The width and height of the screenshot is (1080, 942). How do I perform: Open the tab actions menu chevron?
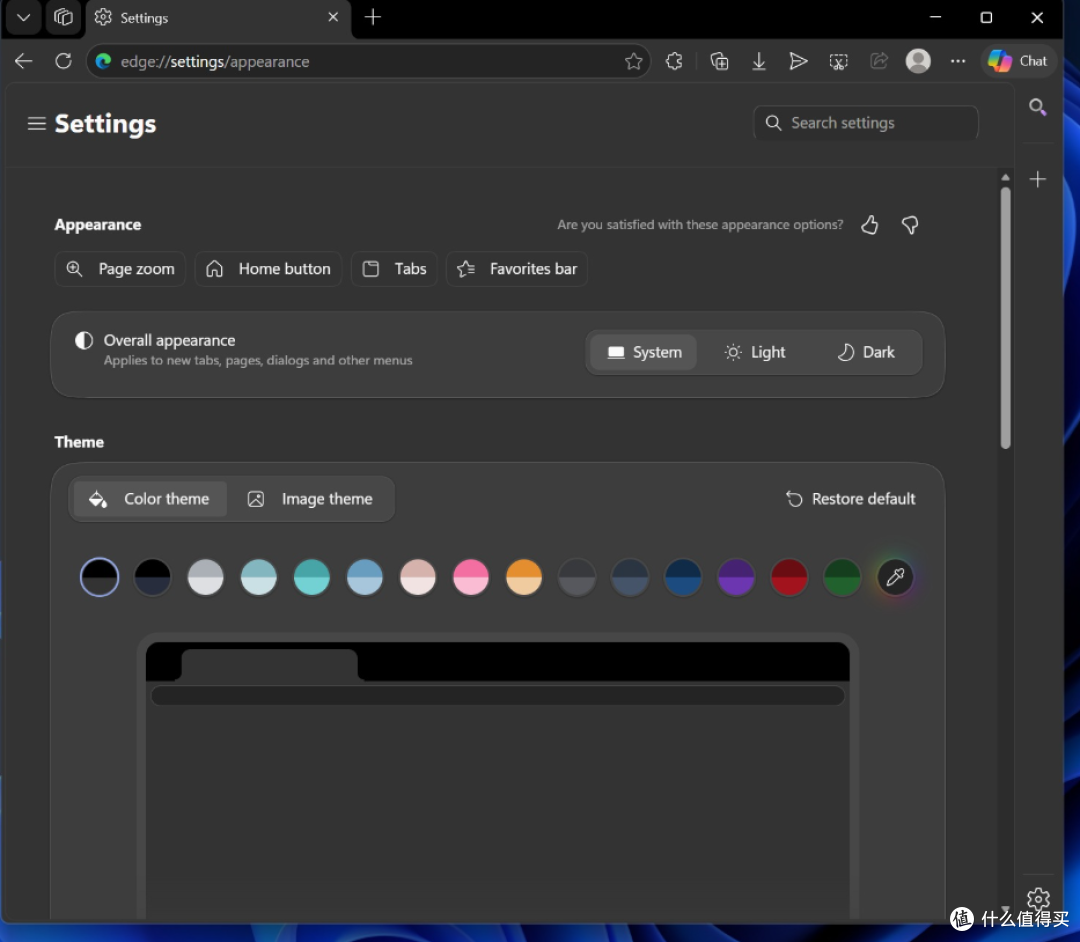click(23, 17)
